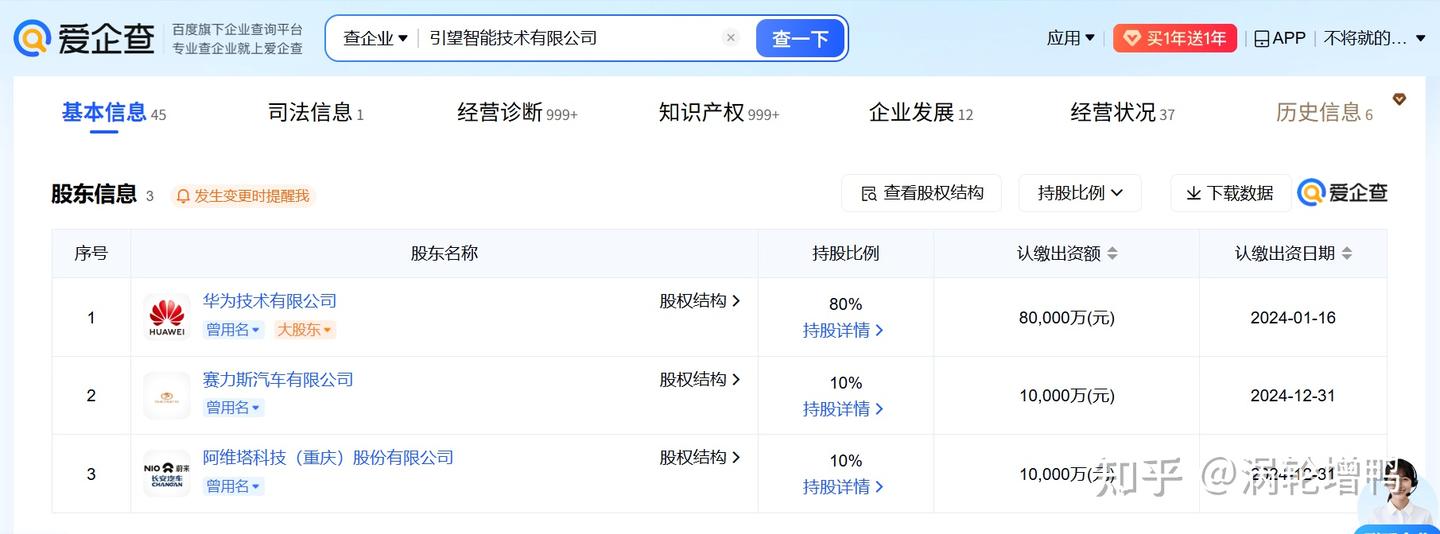Screen dimensions: 1440x534
Task: Click the Huawei company logo
Action: 167,317
